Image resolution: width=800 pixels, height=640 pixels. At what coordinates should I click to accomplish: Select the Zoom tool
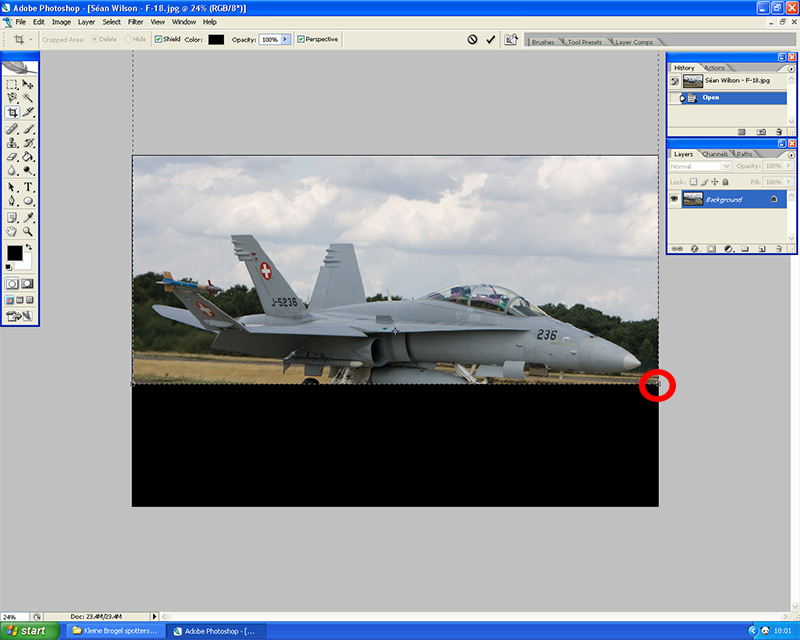point(28,232)
